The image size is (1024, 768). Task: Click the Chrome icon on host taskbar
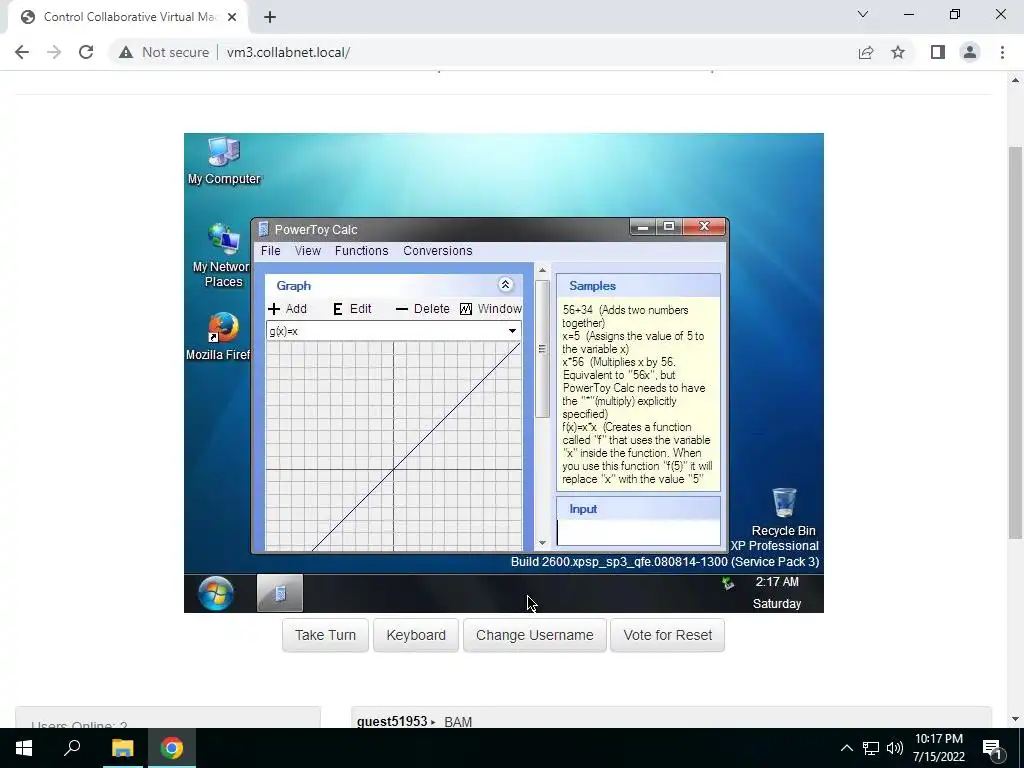pyautogui.click(x=172, y=748)
